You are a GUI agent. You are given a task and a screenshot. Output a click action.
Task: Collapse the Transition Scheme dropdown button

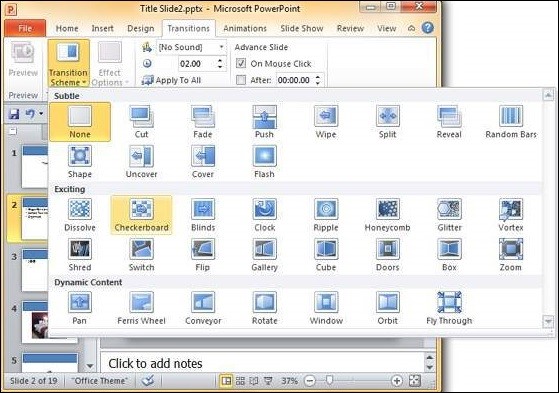pyautogui.click(x=68, y=63)
